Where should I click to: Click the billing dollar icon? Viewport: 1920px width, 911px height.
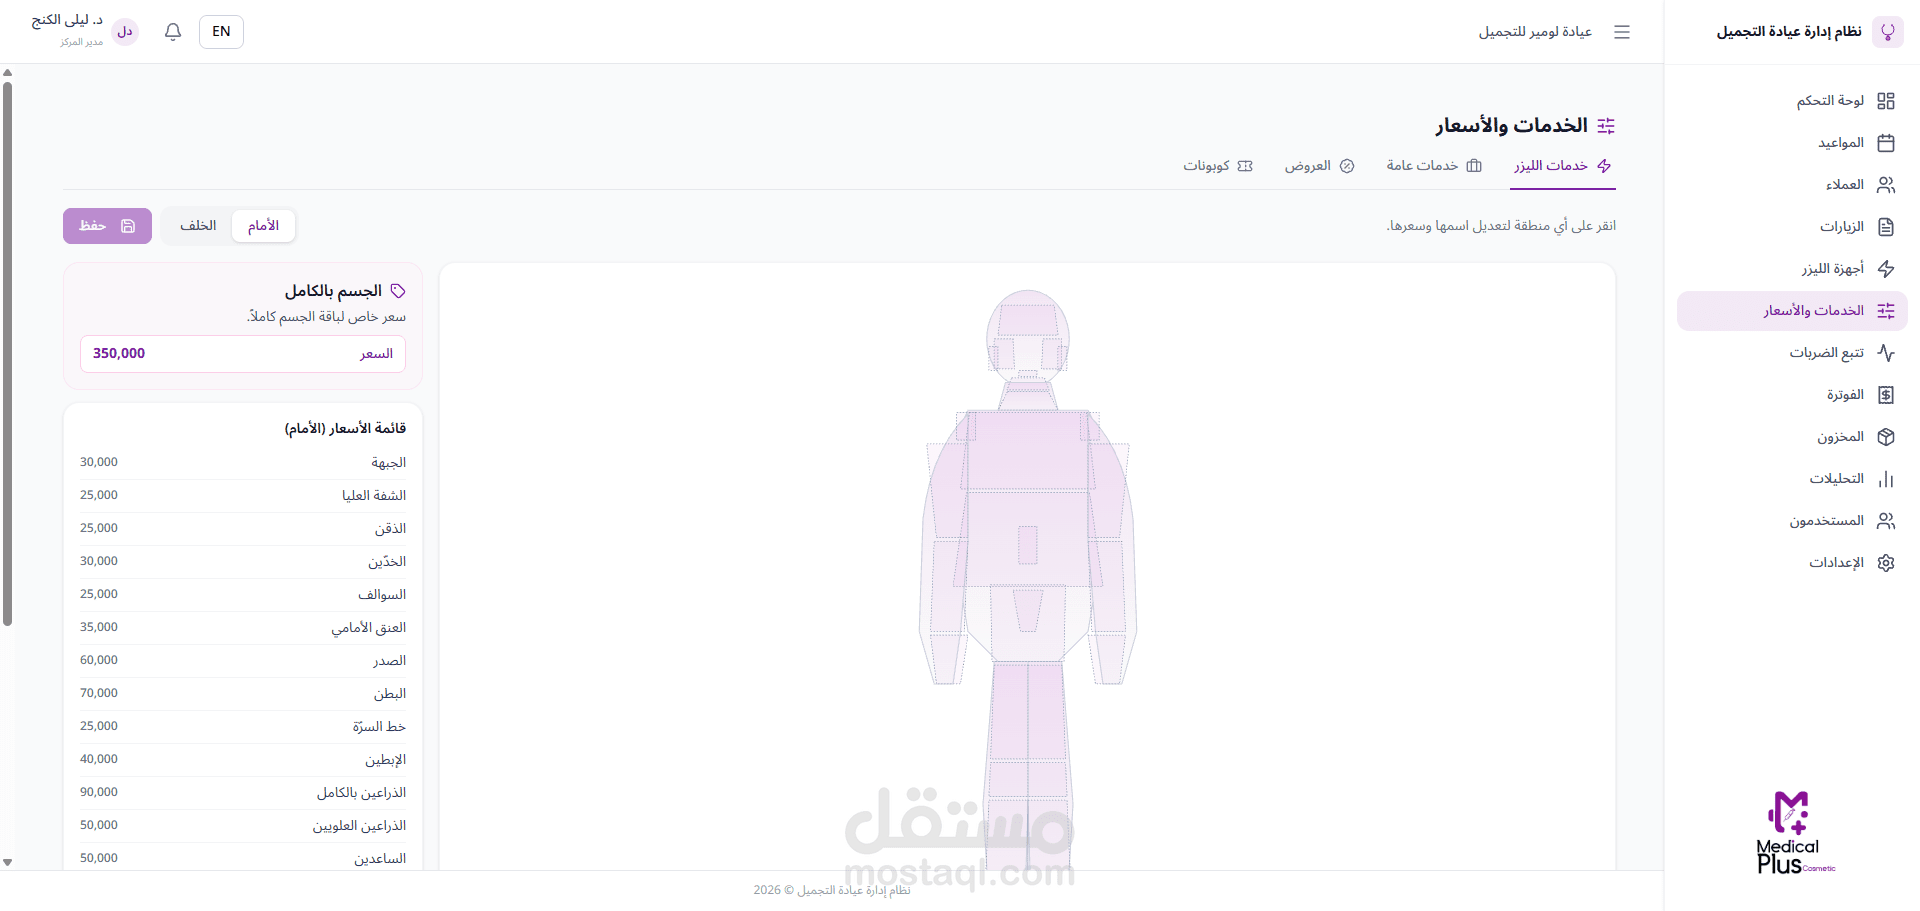point(1886,395)
